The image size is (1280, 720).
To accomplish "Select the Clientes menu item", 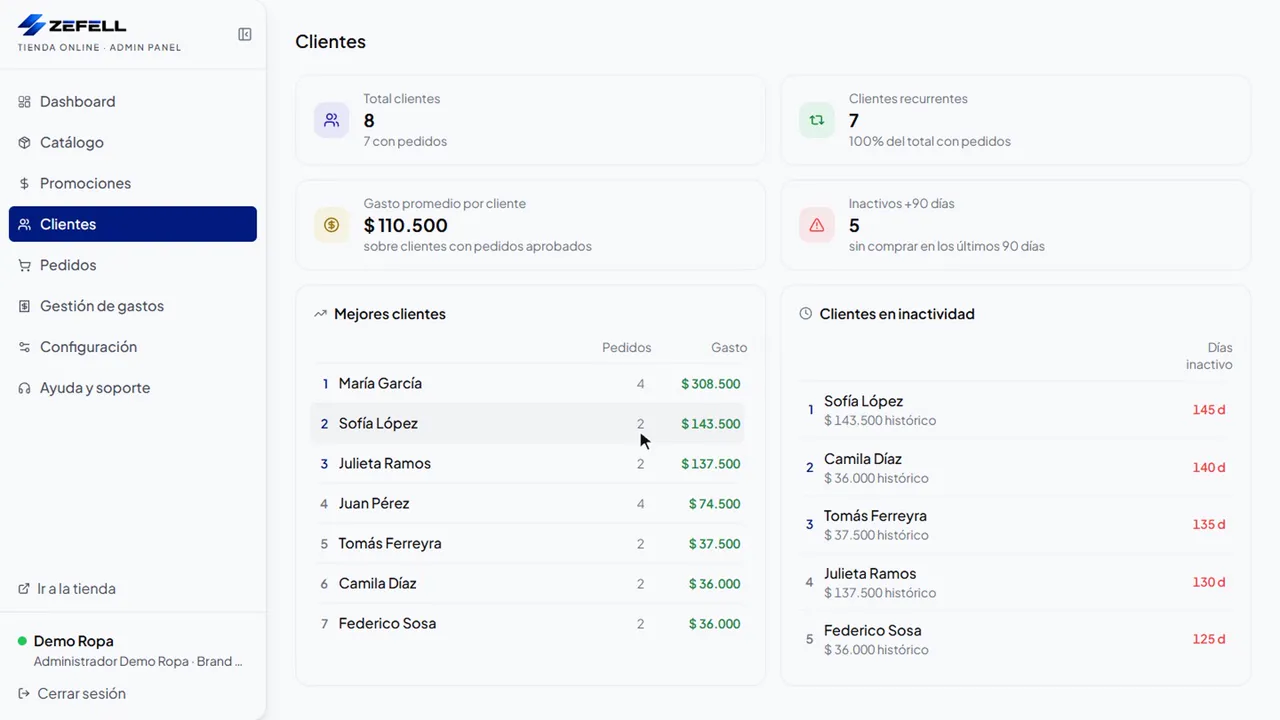I will [133, 224].
